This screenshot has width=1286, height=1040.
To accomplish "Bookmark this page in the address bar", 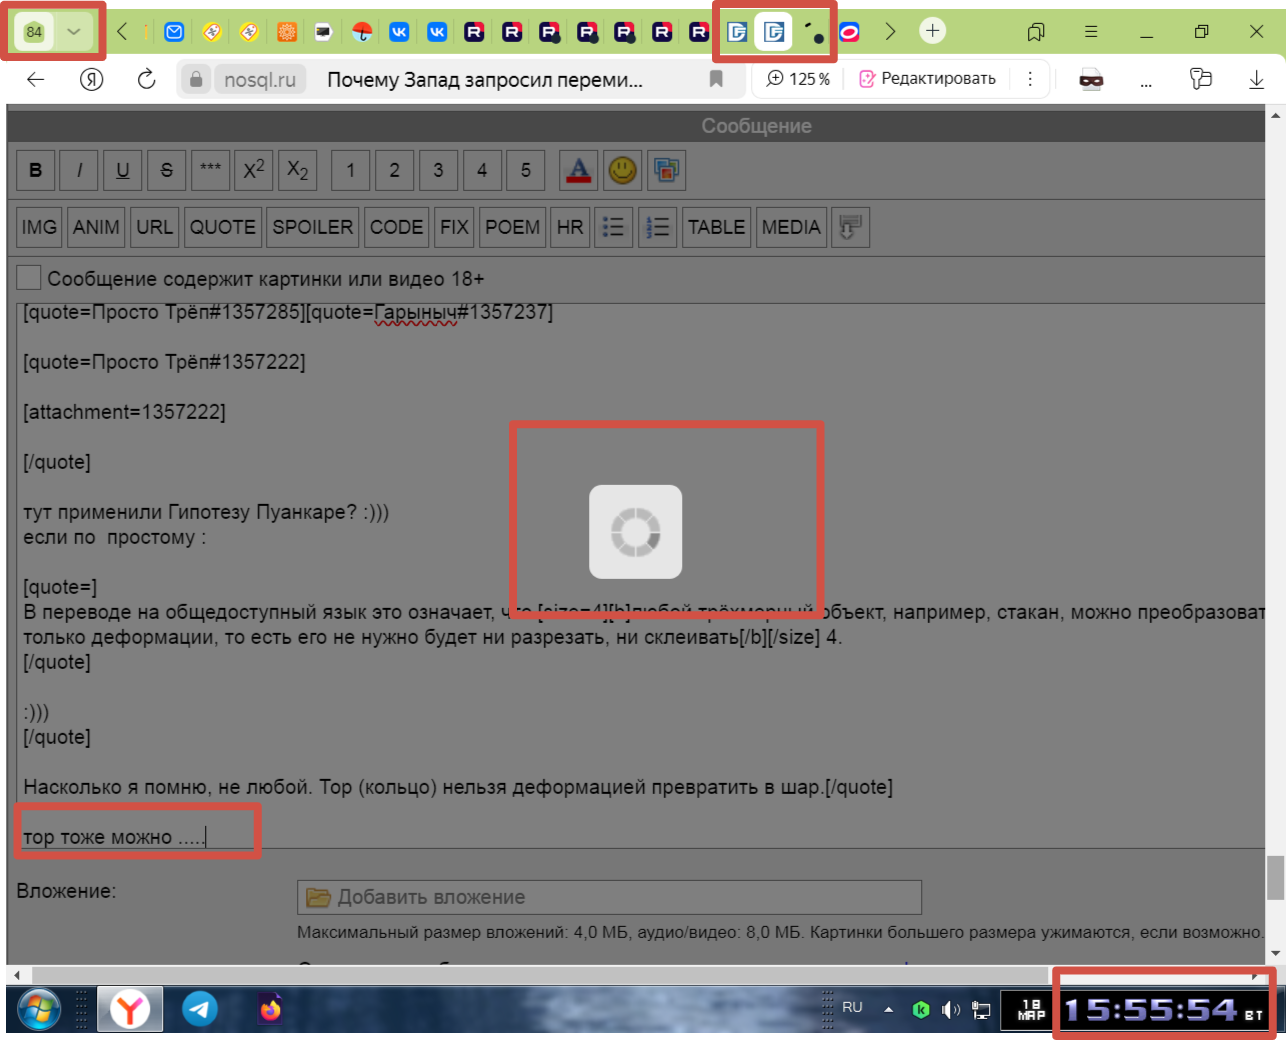I will pyautogui.click(x=716, y=79).
